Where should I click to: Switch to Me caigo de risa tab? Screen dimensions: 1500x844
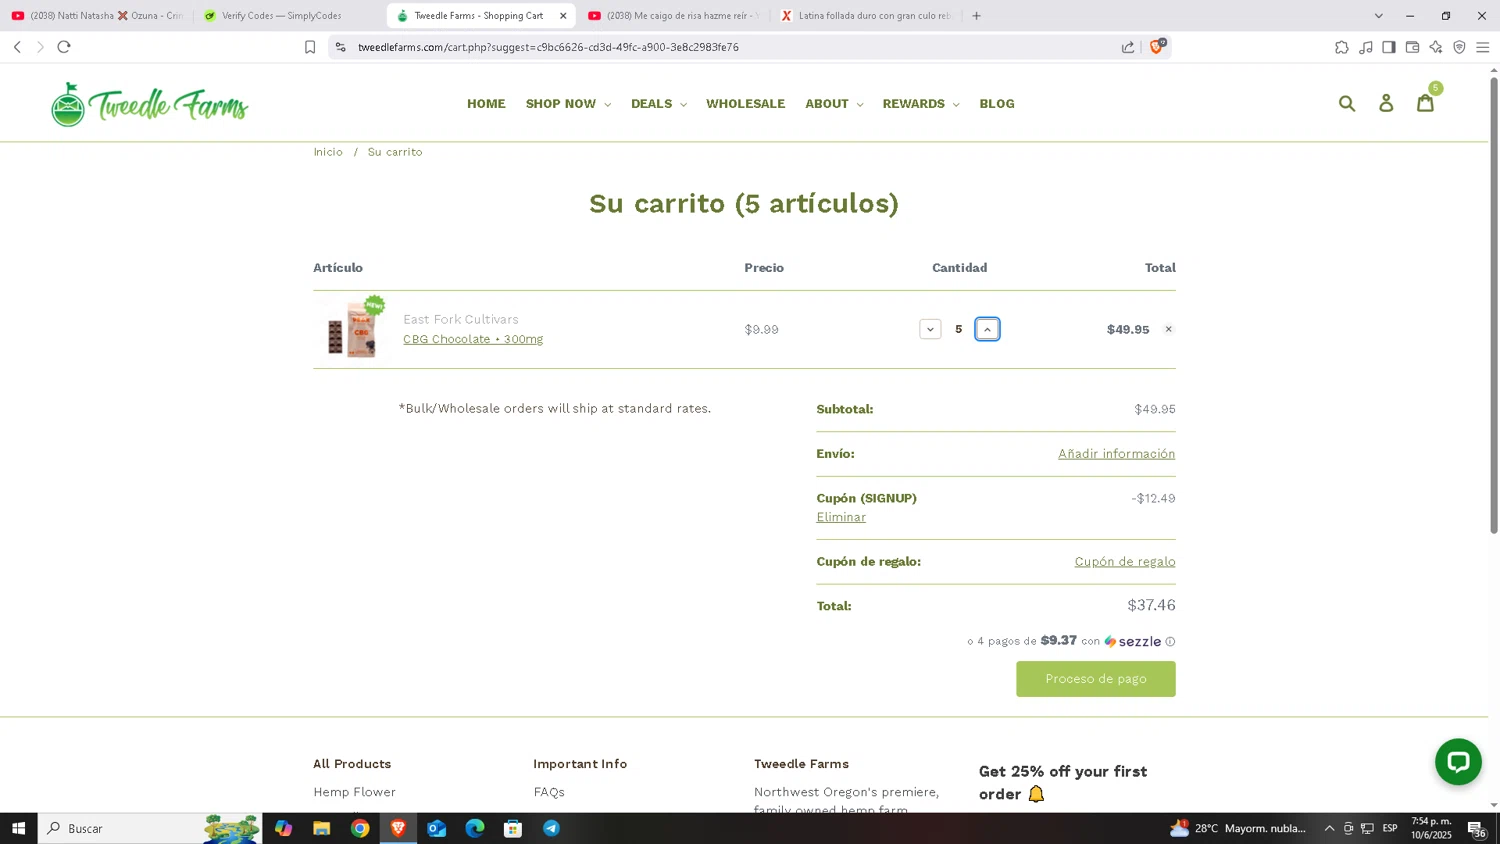674,16
